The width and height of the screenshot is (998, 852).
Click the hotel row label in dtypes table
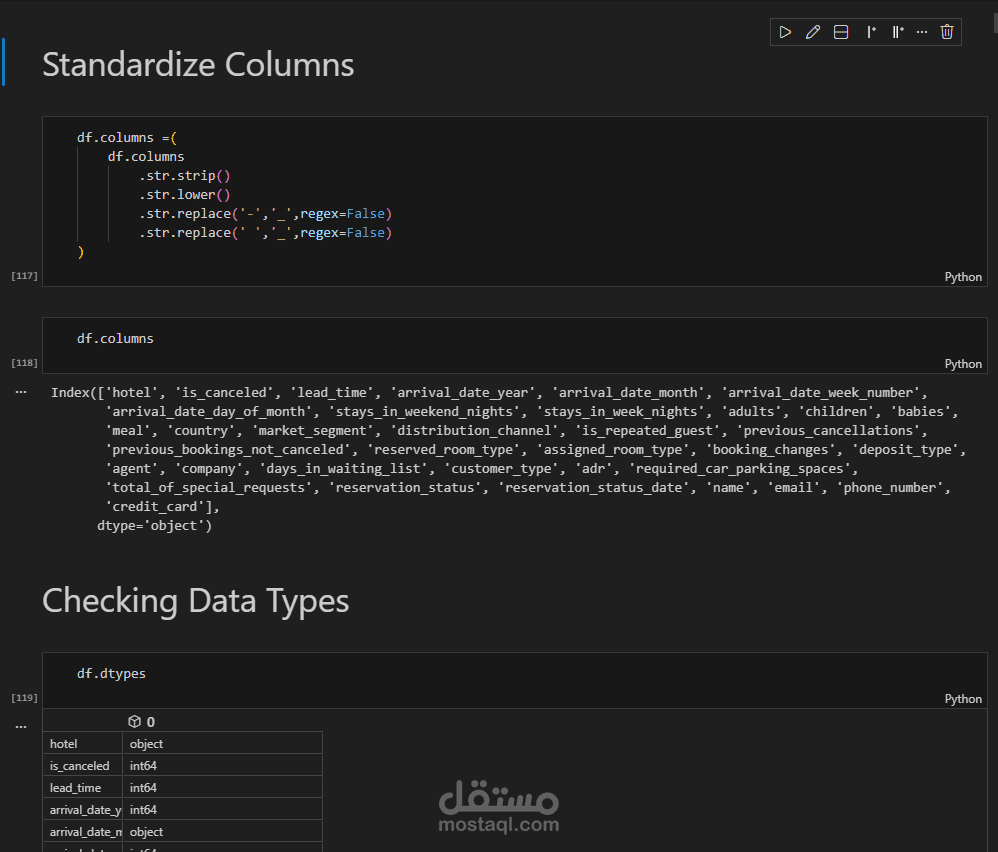pos(64,744)
